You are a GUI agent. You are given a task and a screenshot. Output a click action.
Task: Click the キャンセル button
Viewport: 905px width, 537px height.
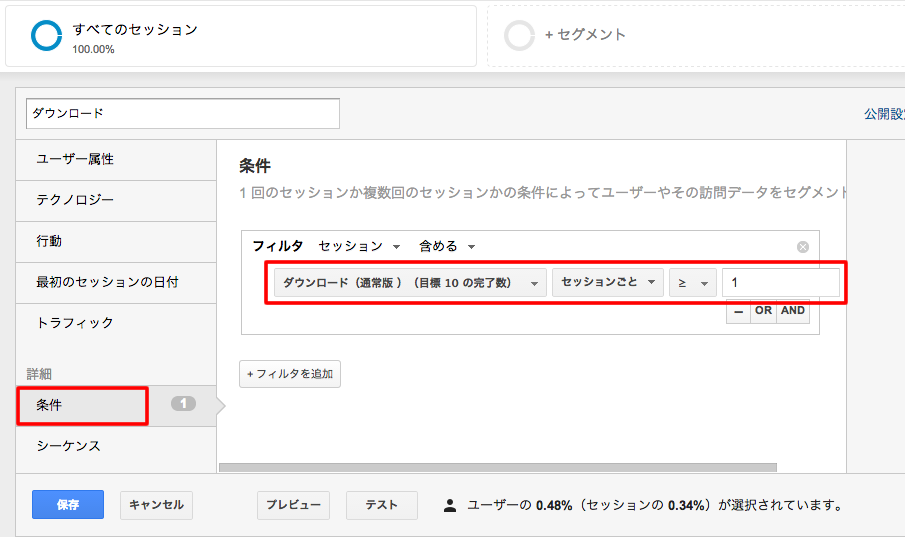(x=156, y=505)
